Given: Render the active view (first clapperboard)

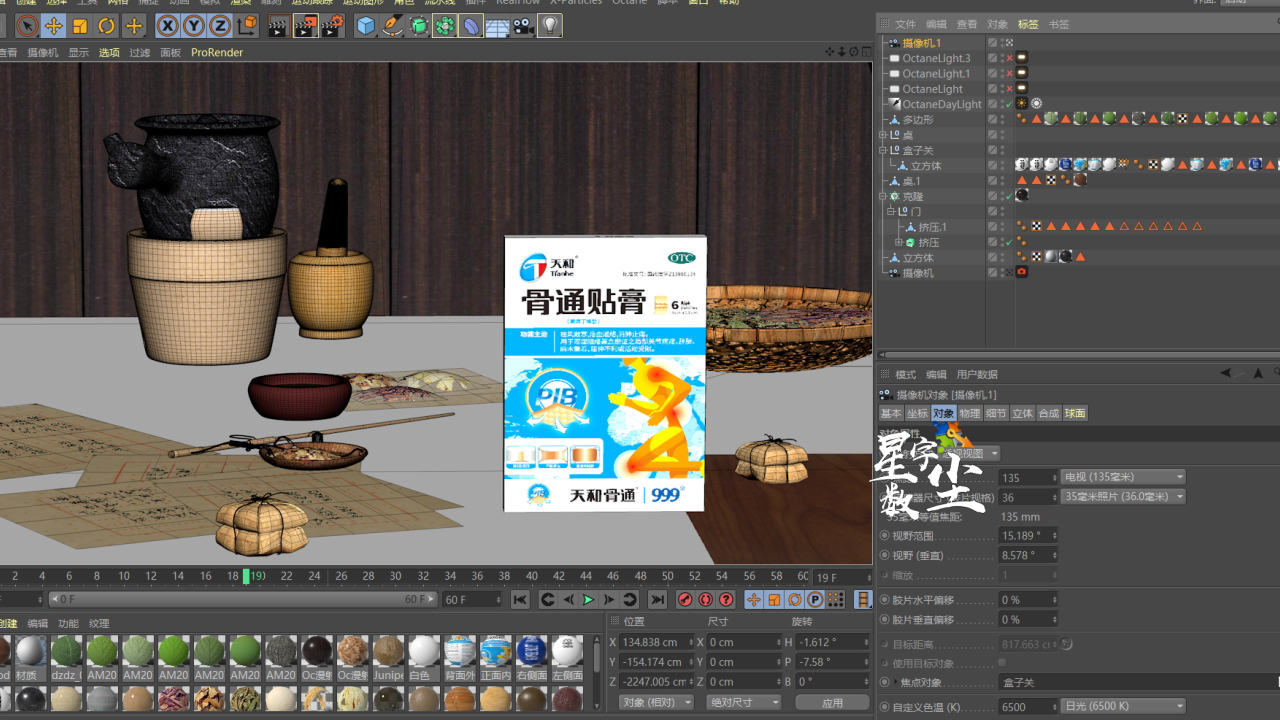Looking at the screenshot, I should tap(278, 26).
